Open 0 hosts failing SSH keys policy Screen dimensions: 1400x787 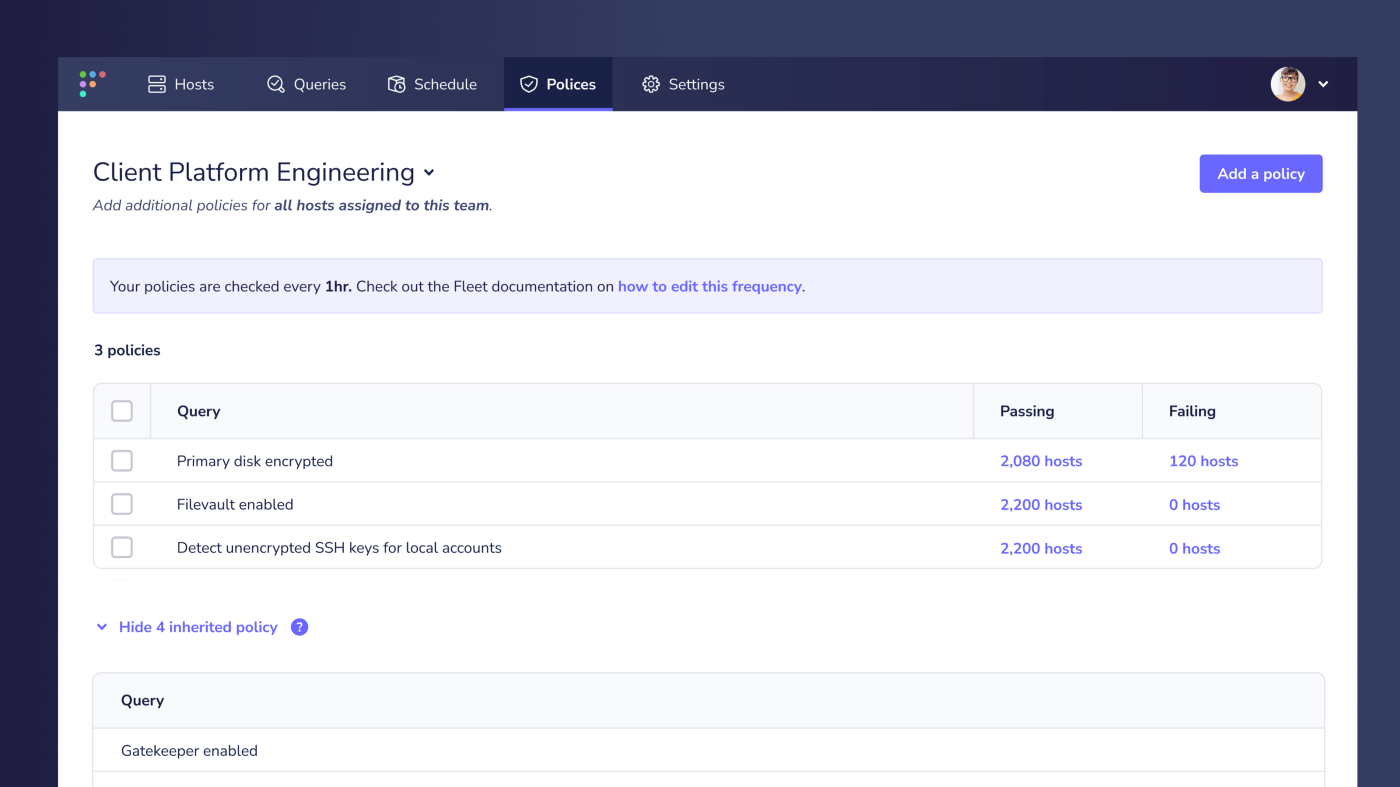[x=1195, y=548]
